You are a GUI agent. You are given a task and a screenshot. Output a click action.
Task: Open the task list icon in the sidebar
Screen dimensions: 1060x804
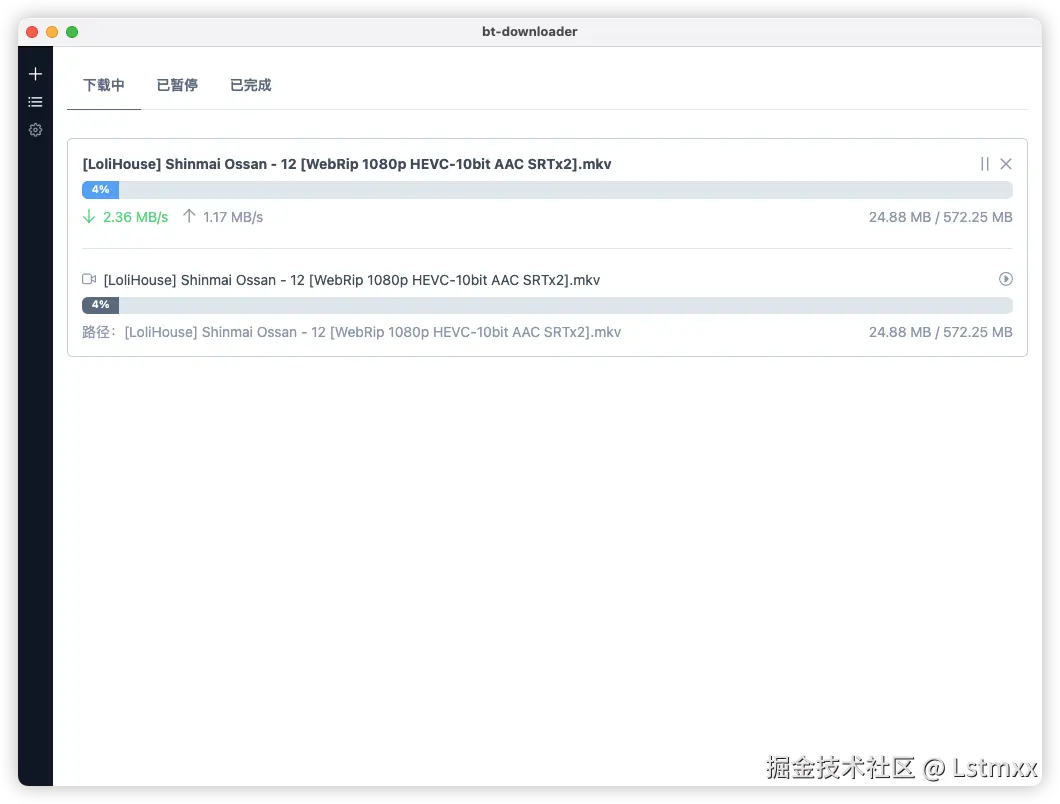(35, 101)
